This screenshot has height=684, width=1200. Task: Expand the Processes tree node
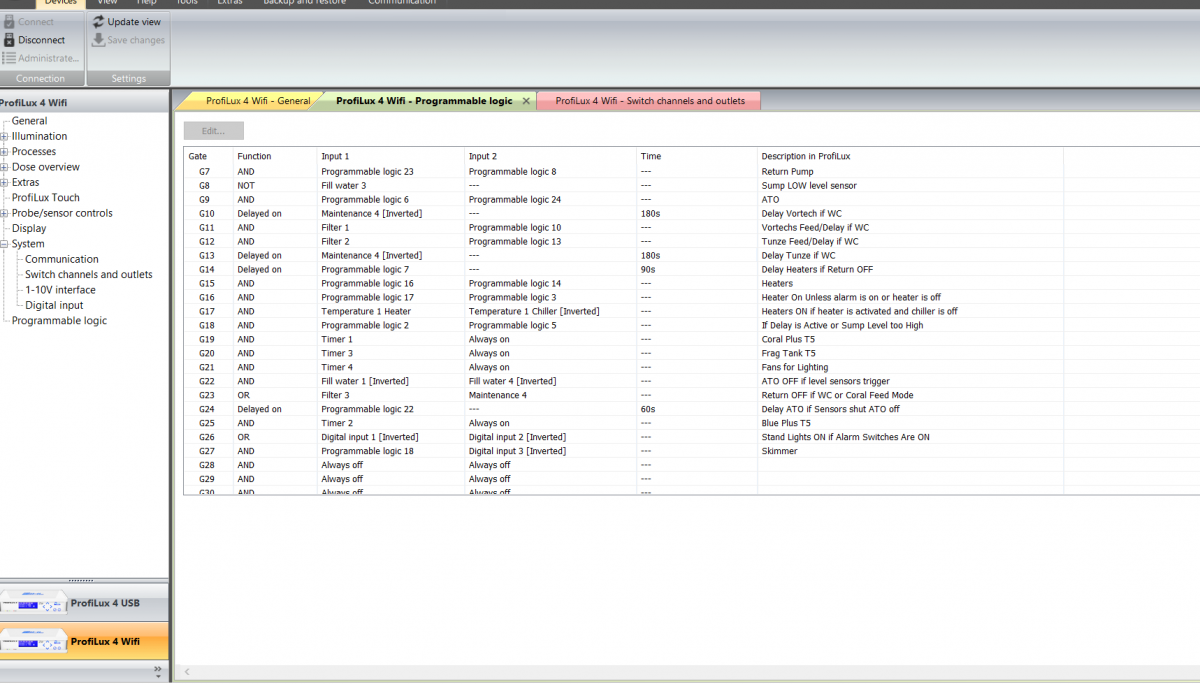tap(5, 152)
